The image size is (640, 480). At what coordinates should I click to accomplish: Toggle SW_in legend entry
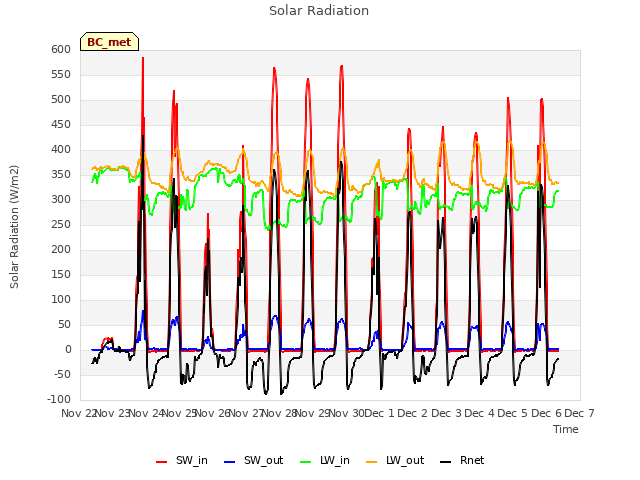click(x=182, y=460)
